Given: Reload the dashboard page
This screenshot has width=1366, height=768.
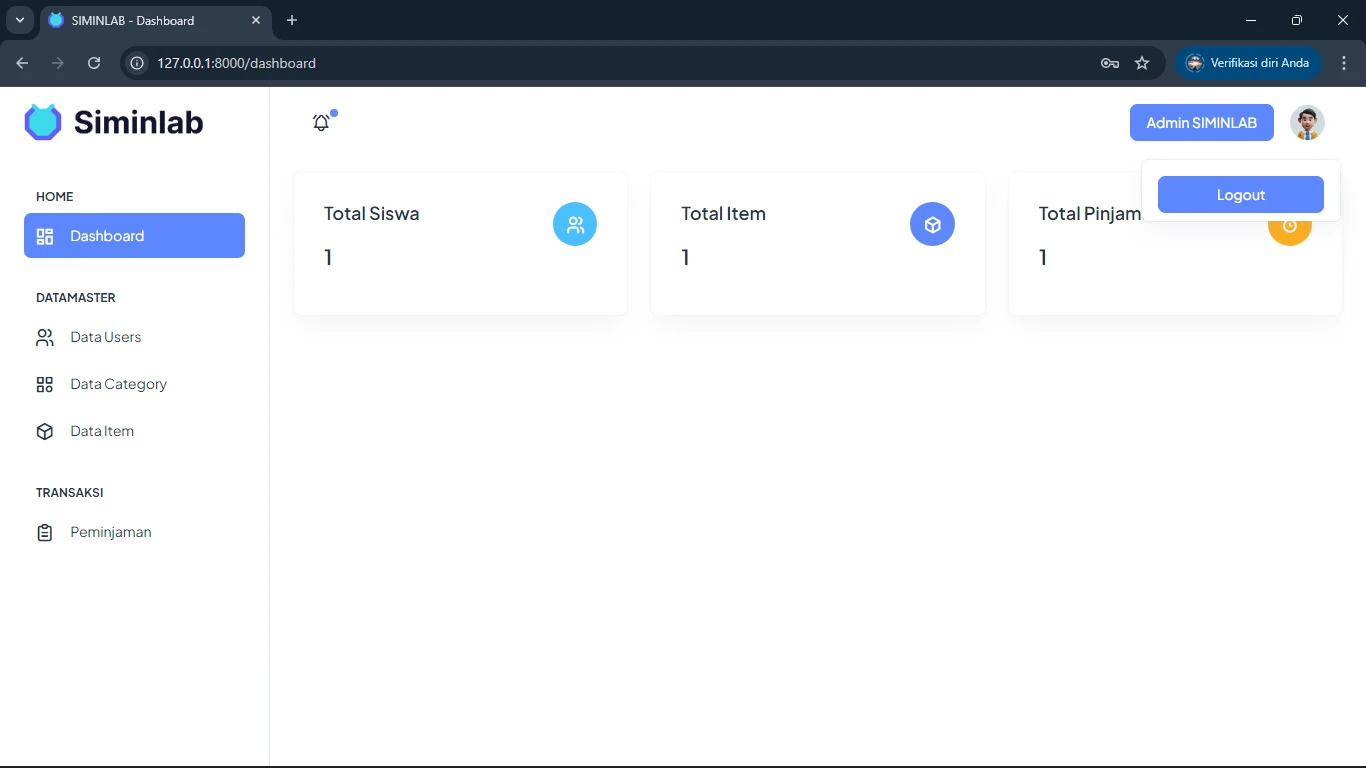Looking at the screenshot, I should (x=94, y=63).
